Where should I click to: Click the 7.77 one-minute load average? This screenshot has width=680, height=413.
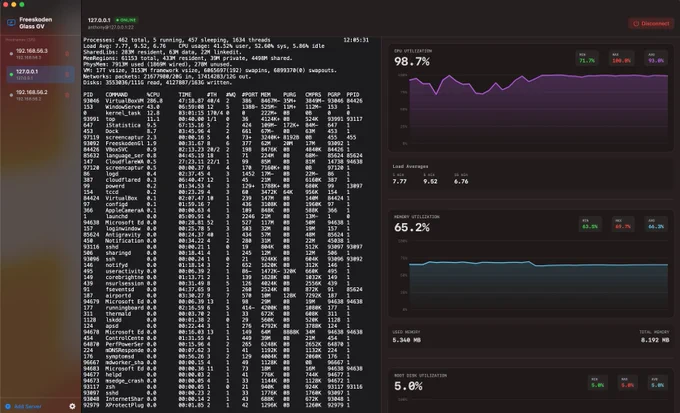pos(399,181)
